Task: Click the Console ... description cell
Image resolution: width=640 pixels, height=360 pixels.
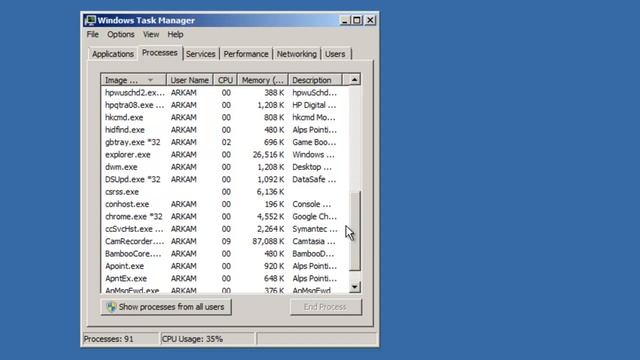Action: point(311,204)
